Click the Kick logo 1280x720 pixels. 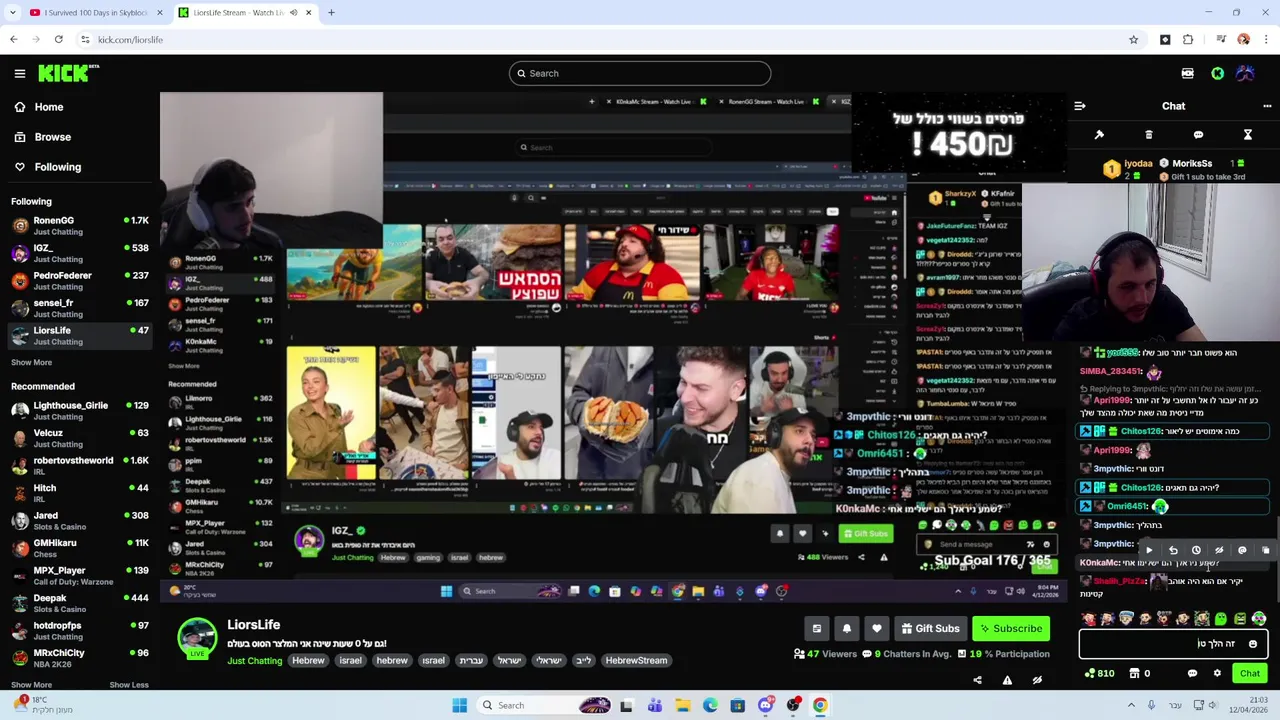coord(68,73)
